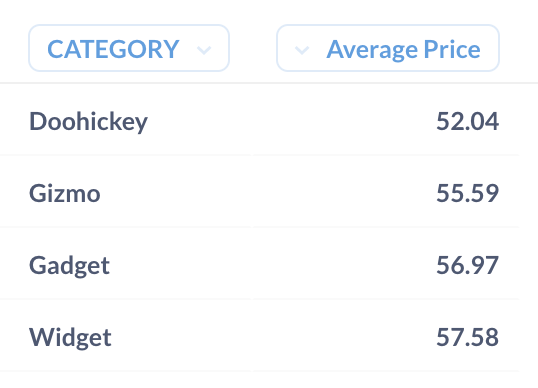Click empty space in Widget's price cell
Image resolution: width=538 pixels, height=388 pixels.
tap(343, 337)
